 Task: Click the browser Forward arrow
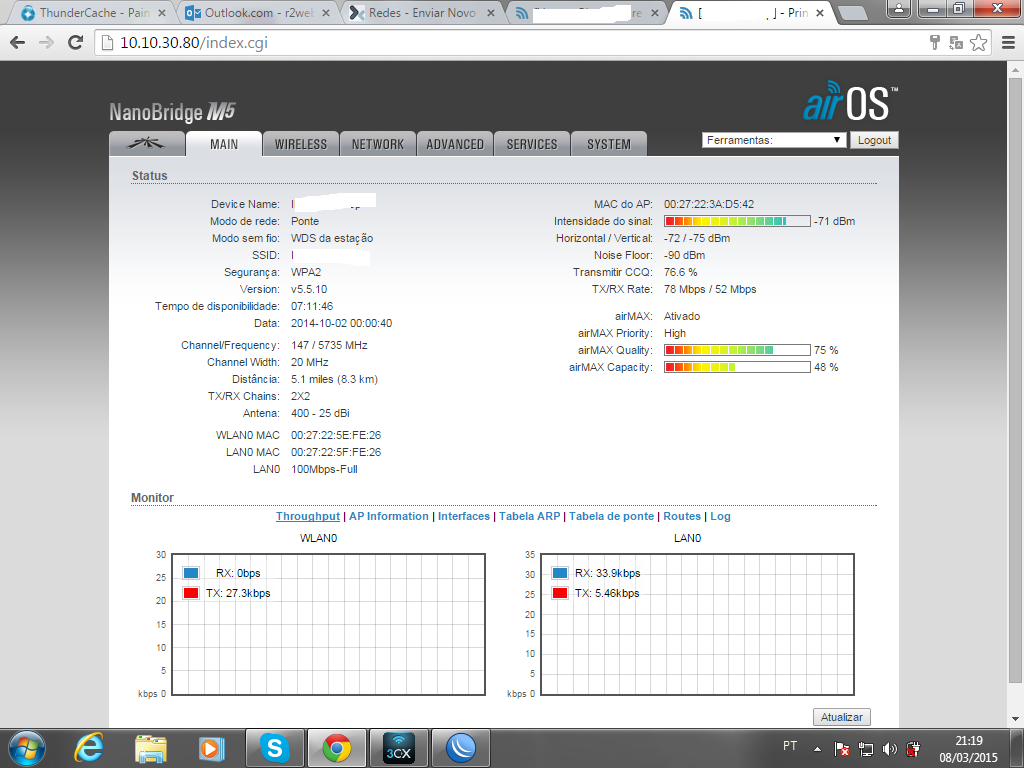[46, 42]
